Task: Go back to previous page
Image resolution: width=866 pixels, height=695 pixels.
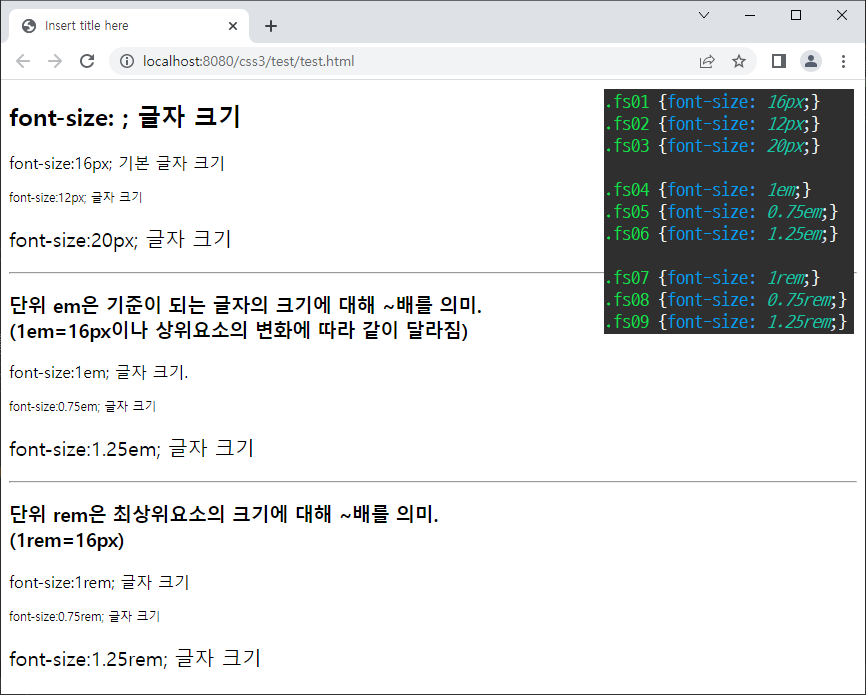Action: click(x=23, y=61)
